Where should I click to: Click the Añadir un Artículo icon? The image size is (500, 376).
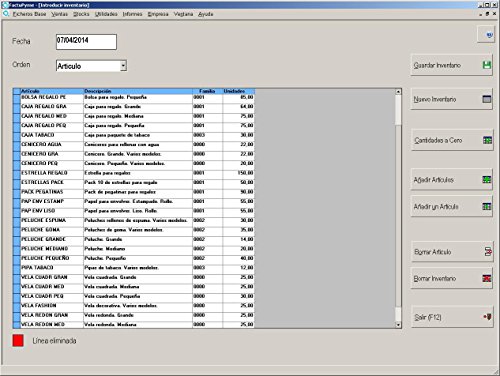click(x=487, y=207)
